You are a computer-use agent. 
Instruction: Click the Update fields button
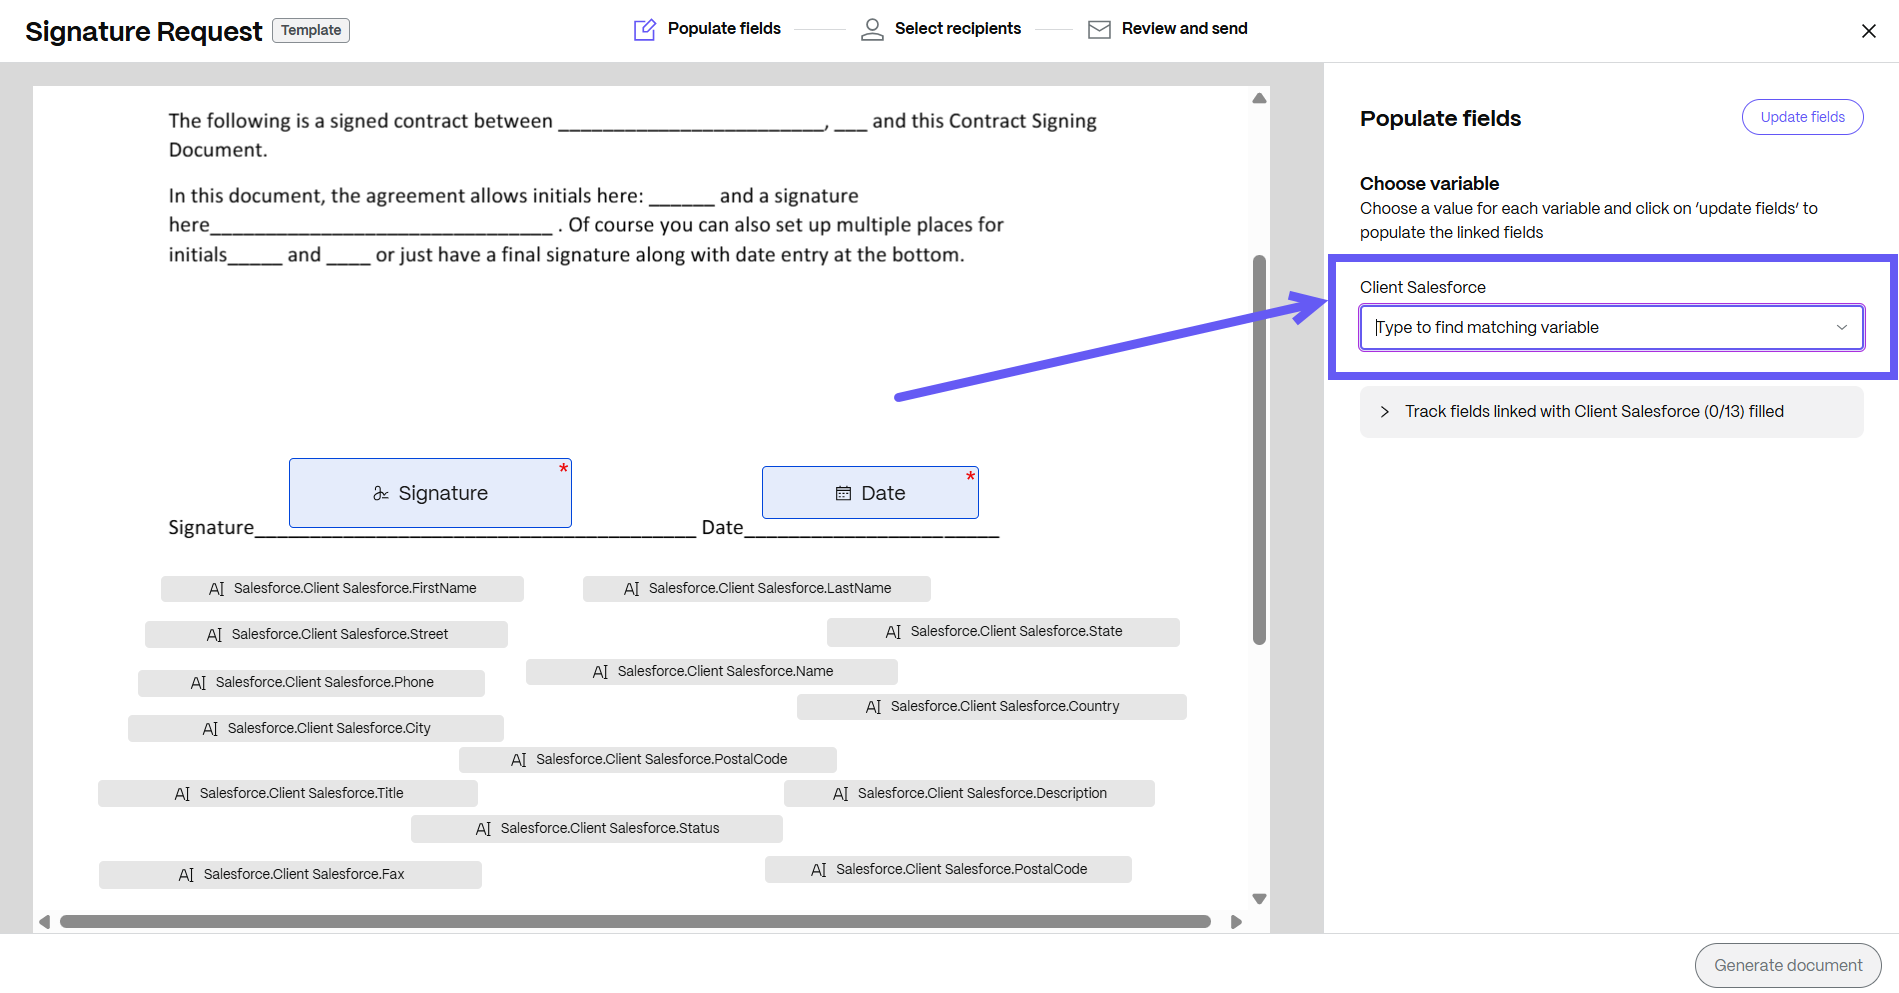1802,117
